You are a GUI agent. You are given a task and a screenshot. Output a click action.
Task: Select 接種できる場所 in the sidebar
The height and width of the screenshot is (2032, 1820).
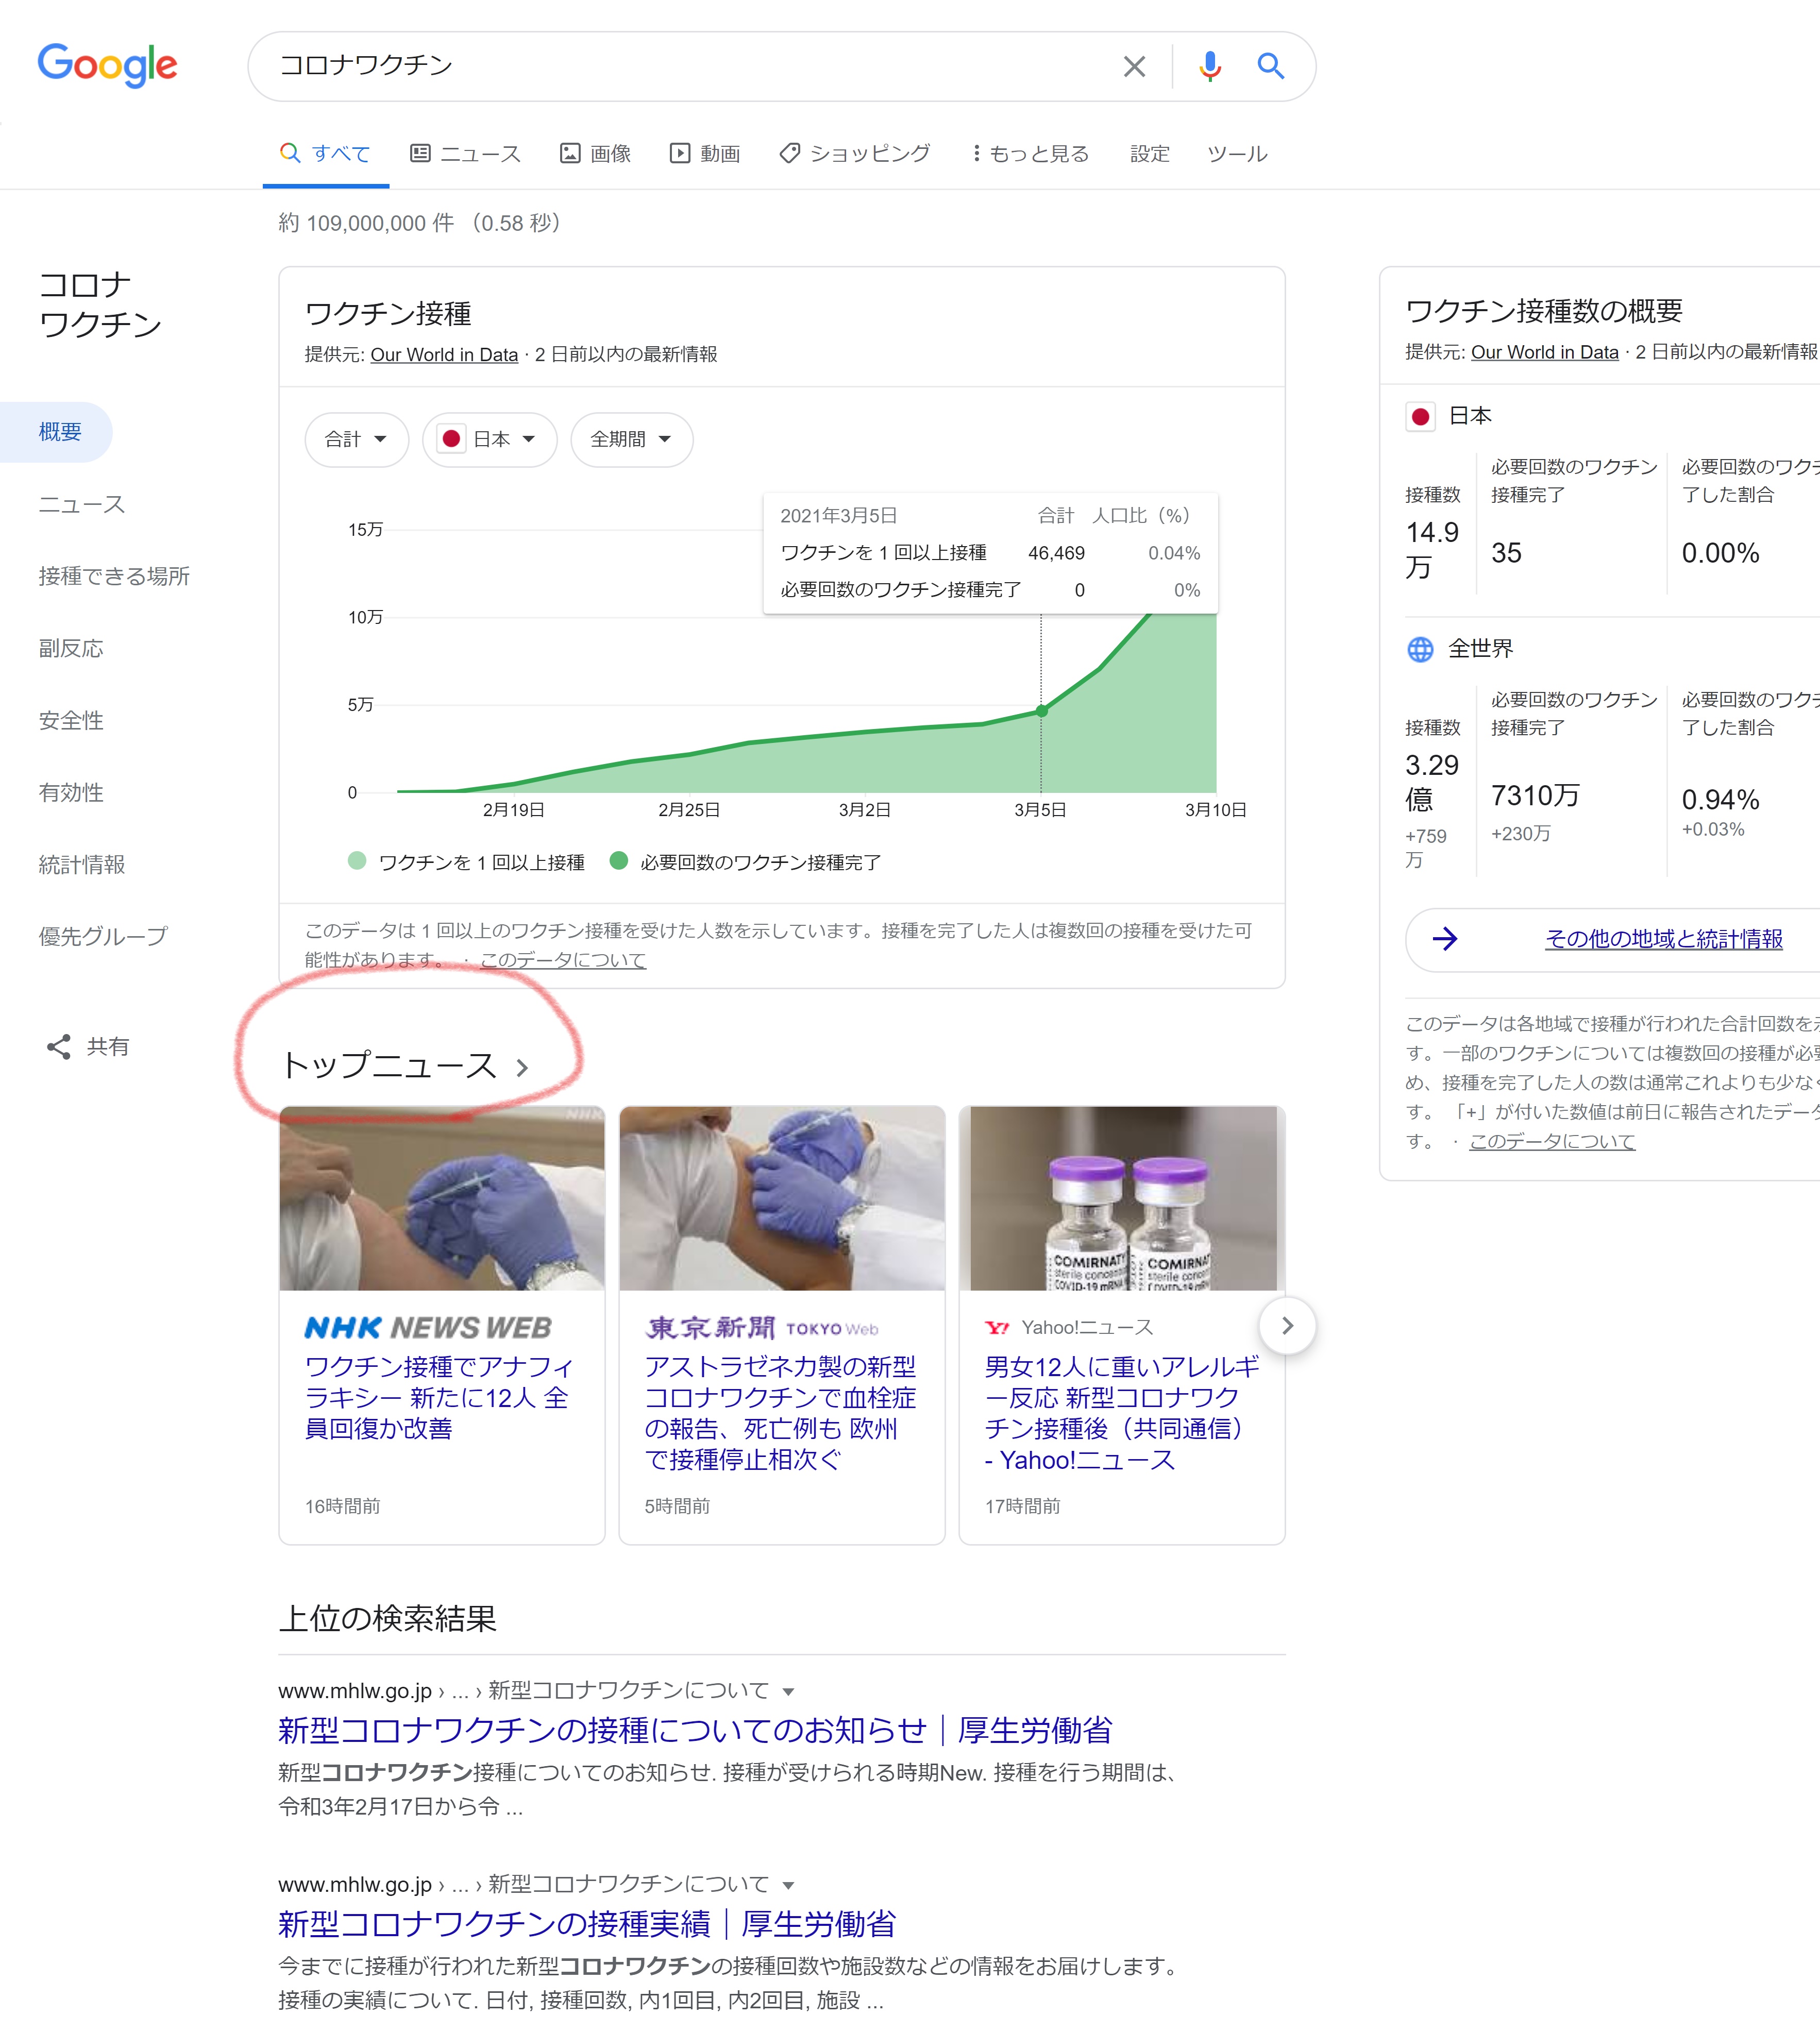tap(114, 577)
